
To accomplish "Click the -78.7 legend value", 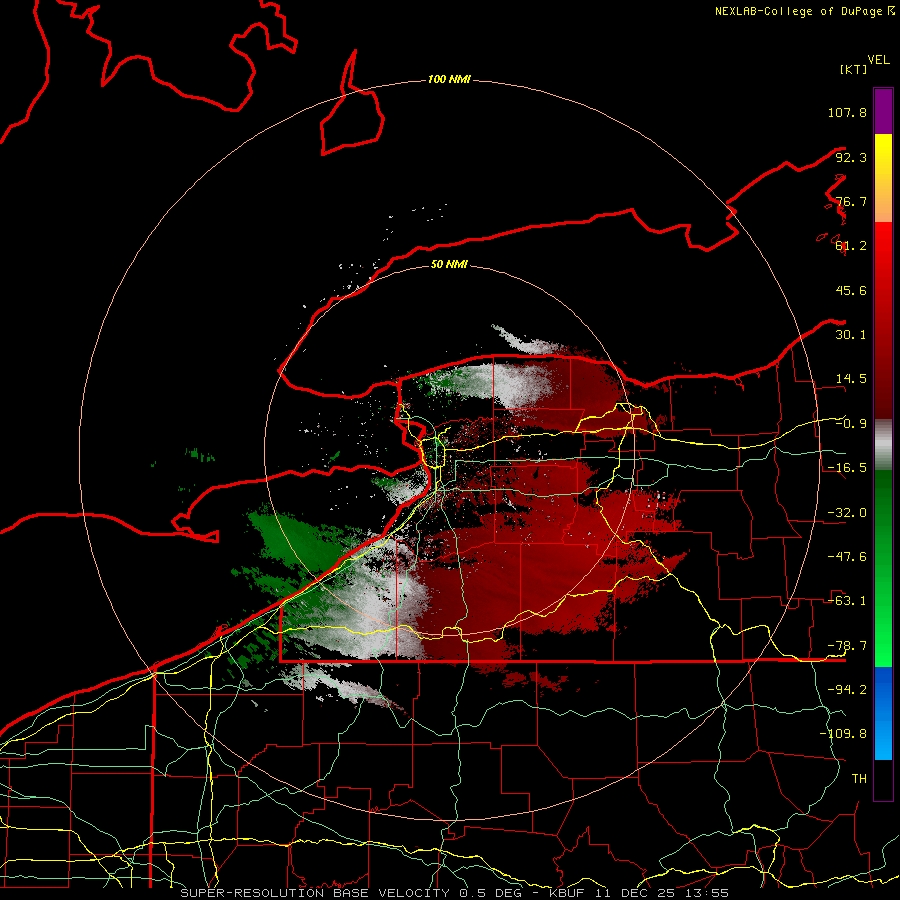I will click(x=847, y=646).
